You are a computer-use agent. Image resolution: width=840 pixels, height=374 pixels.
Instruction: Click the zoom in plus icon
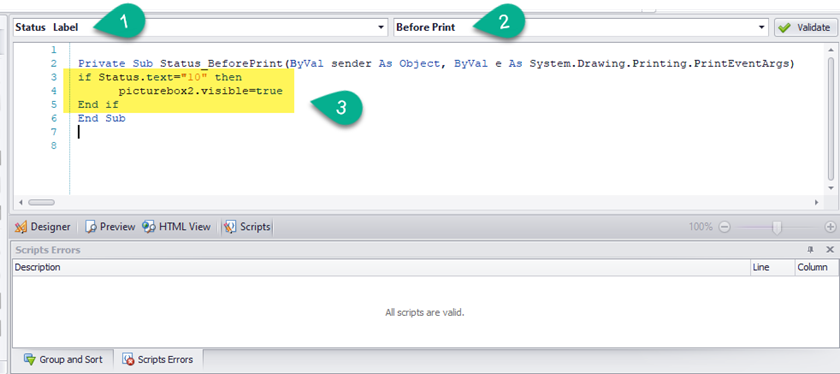click(830, 227)
